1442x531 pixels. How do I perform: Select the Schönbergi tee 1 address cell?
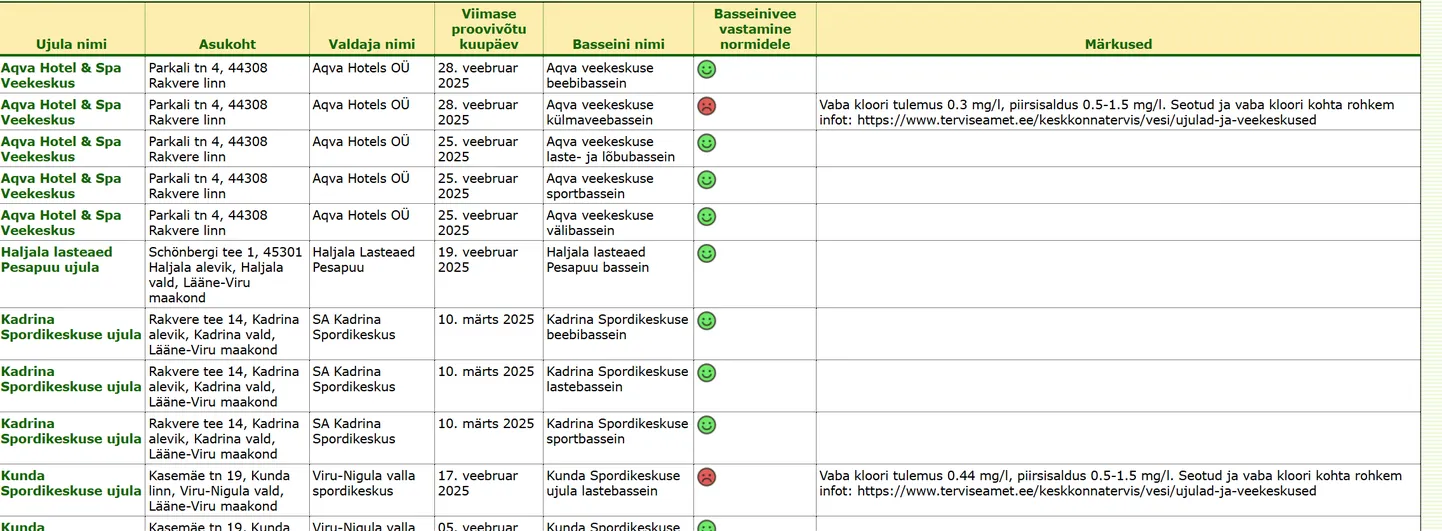[227, 275]
